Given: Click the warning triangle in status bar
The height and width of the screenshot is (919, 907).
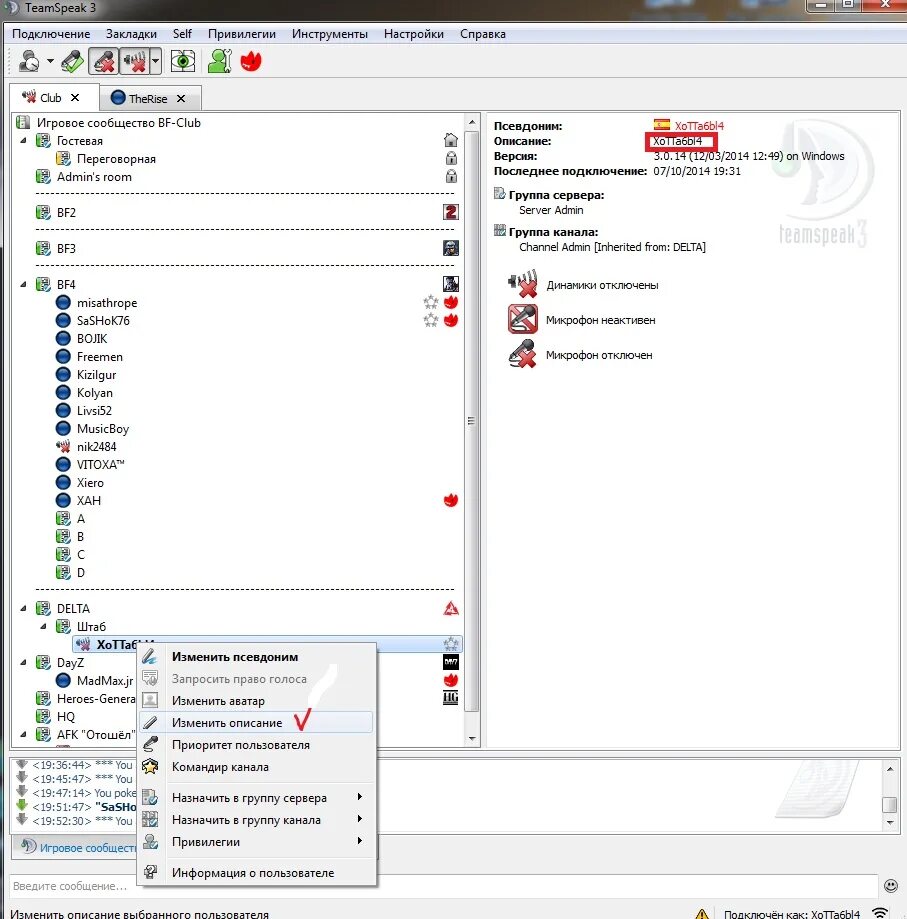Looking at the screenshot, I should tap(702, 913).
